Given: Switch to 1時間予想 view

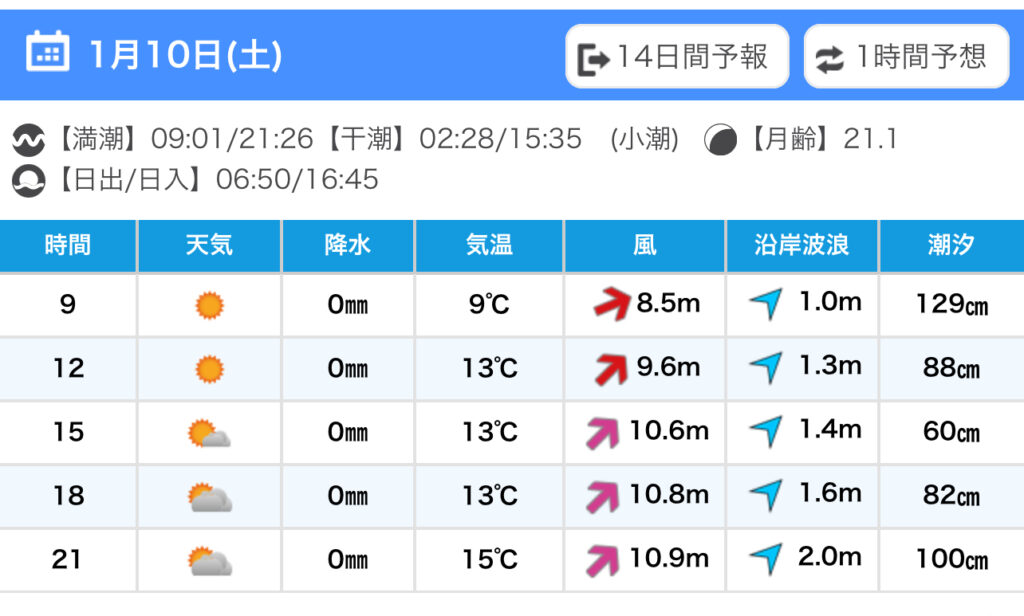Looking at the screenshot, I should 906,57.
